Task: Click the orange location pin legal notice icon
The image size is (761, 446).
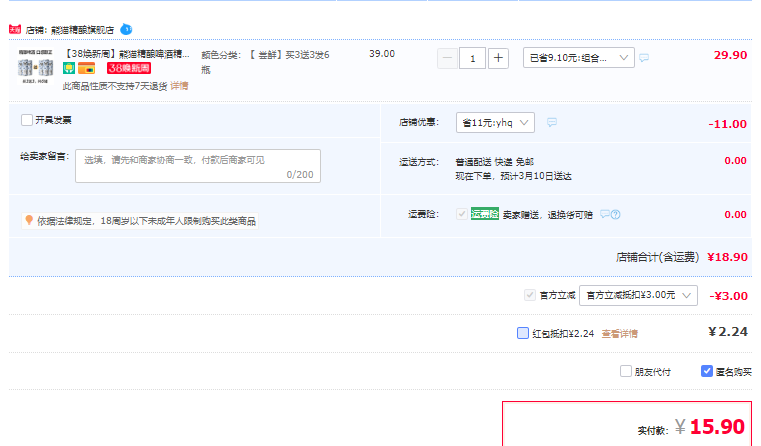Action: click(29, 220)
